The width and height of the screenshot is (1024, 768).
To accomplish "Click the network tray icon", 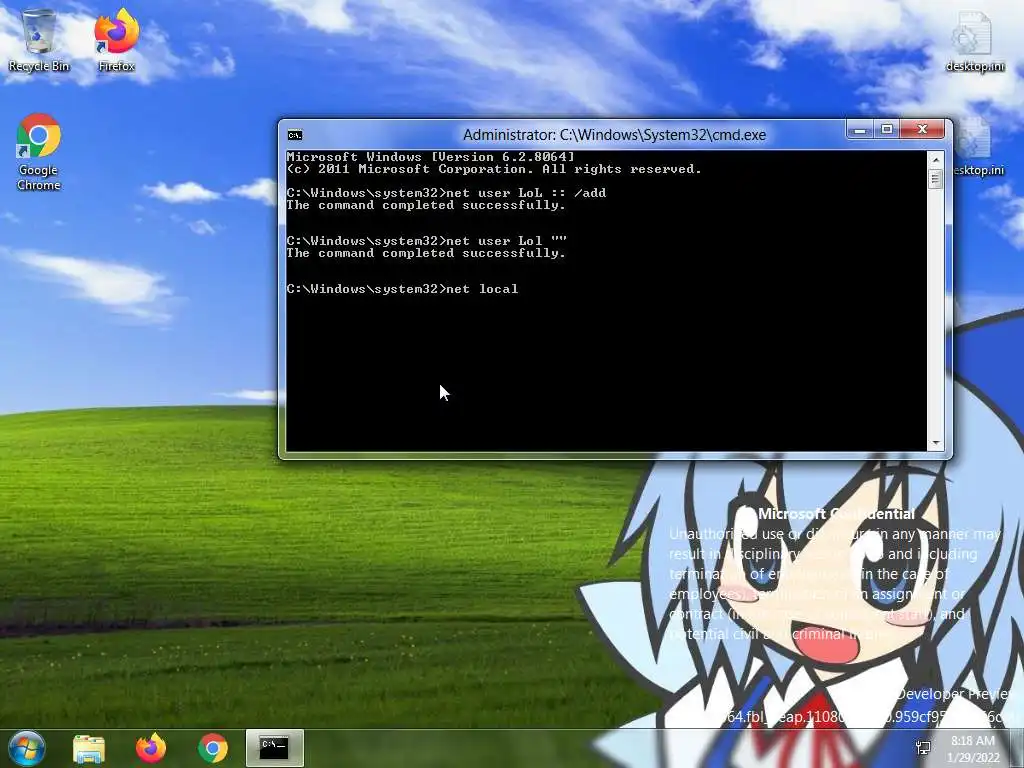I will coord(923,748).
